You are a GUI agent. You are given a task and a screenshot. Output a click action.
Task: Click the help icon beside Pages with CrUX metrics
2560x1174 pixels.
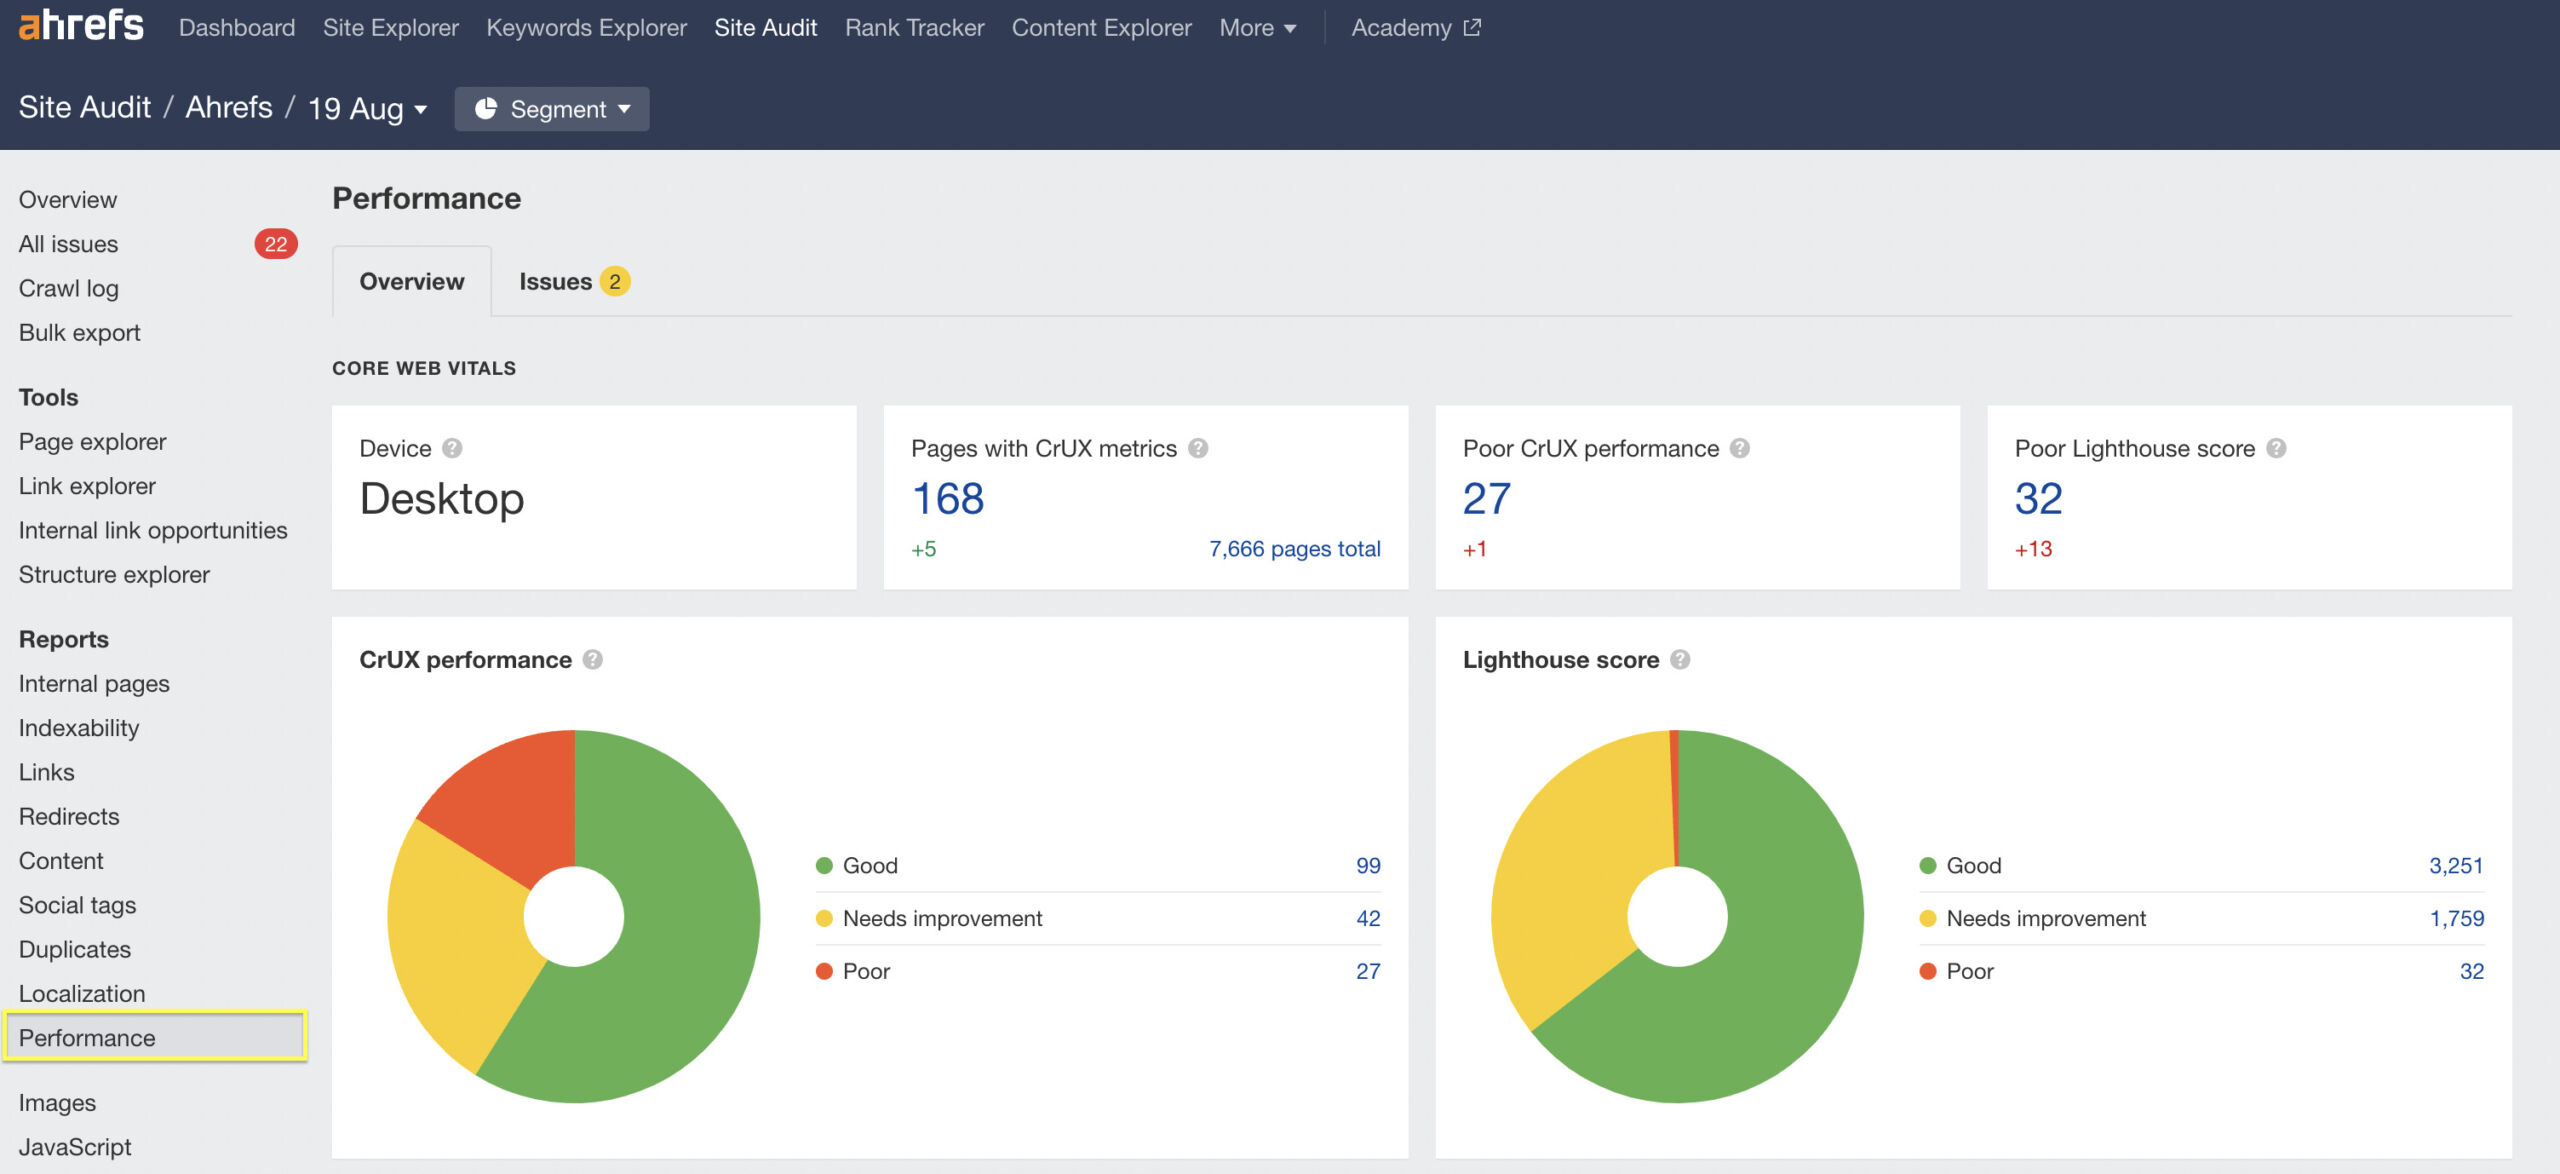click(x=1199, y=448)
